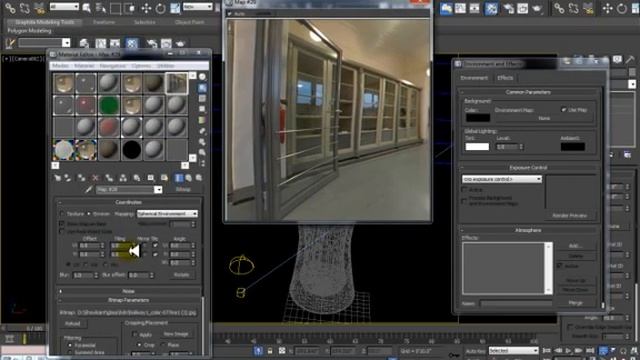Click Select and Move icon in main toolbar
This screenshot has height=360, width=640.
[x=146, y=8]
